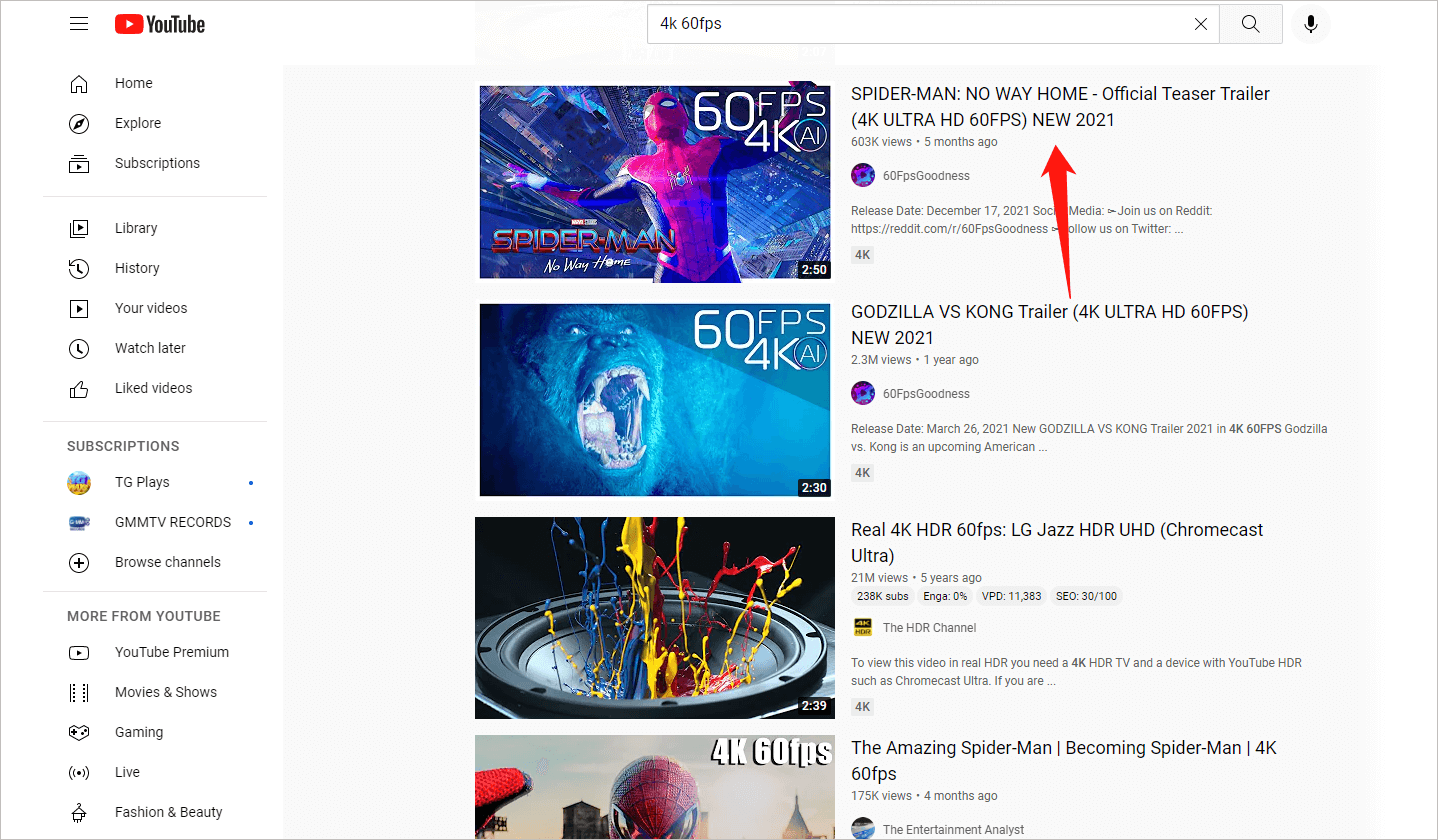The height and width of the screenshot is (840, 1438).
Task: View watch History
Action: point(136,268)
